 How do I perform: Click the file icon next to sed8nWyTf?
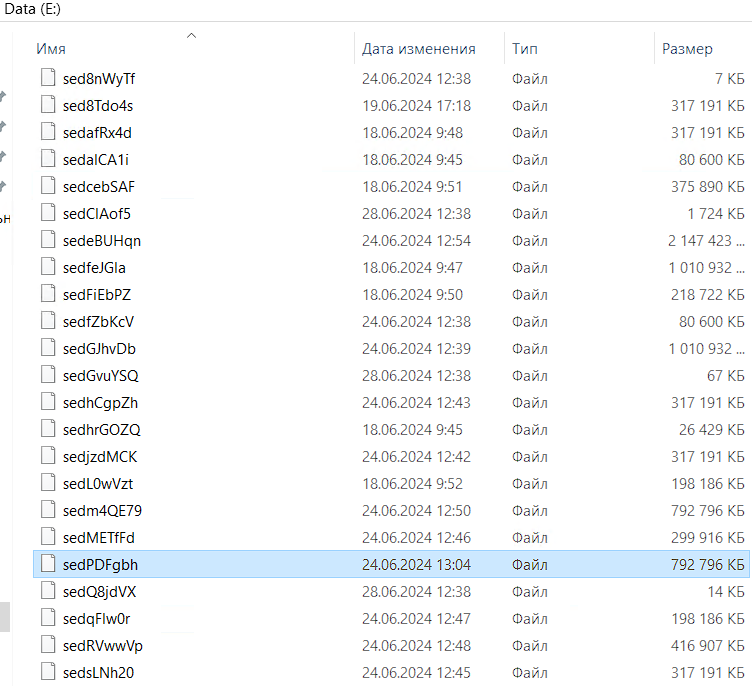pyautogui.click(x=47, y=78)
